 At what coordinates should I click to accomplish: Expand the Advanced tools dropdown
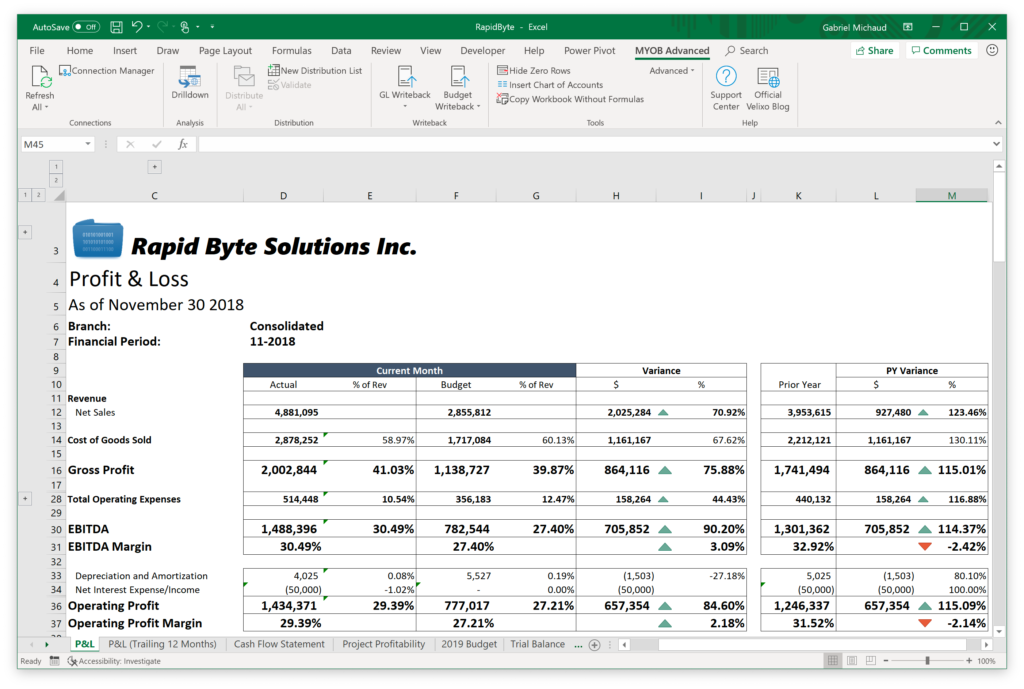[671, 71]
